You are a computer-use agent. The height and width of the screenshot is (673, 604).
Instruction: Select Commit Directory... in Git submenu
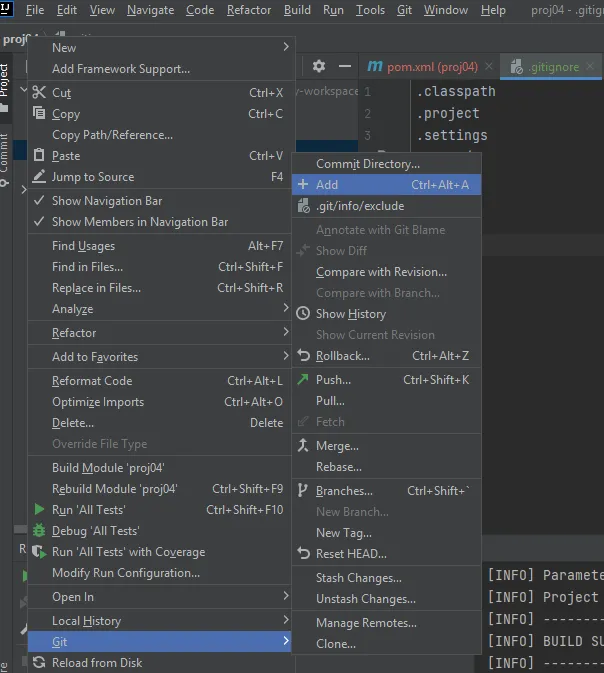pos(386,164)
